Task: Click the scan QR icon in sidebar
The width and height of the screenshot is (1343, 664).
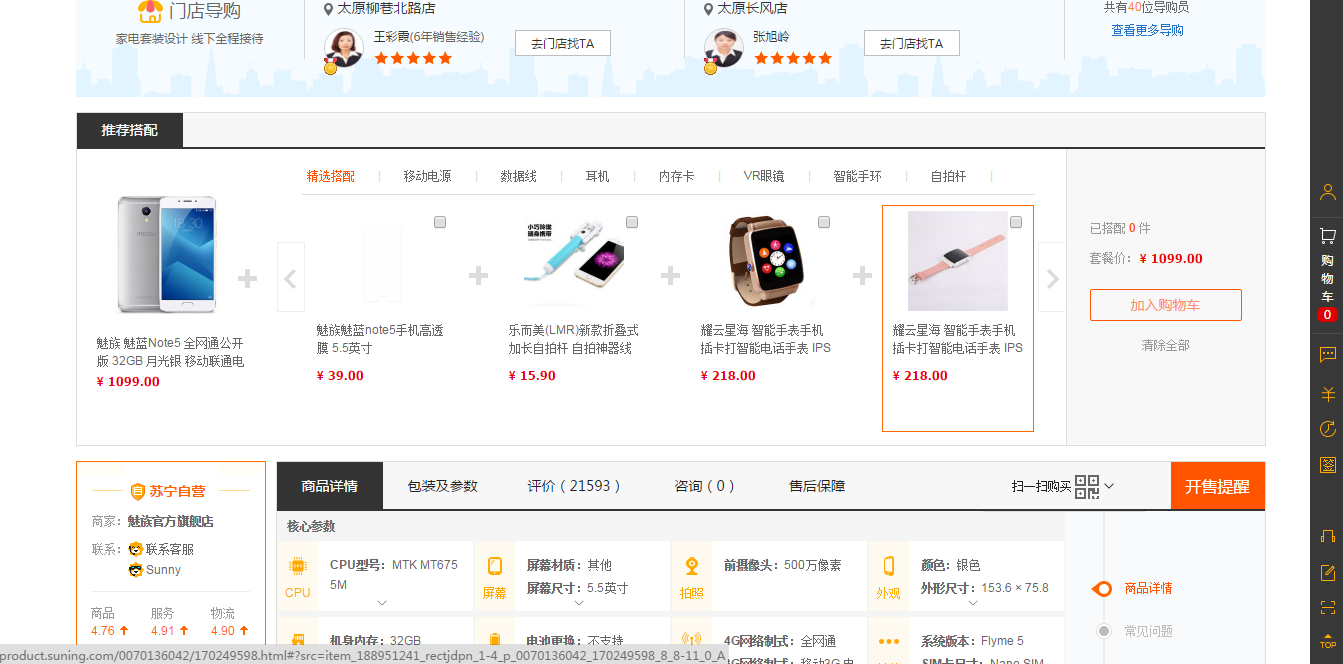Action: tap(1327, 607)
